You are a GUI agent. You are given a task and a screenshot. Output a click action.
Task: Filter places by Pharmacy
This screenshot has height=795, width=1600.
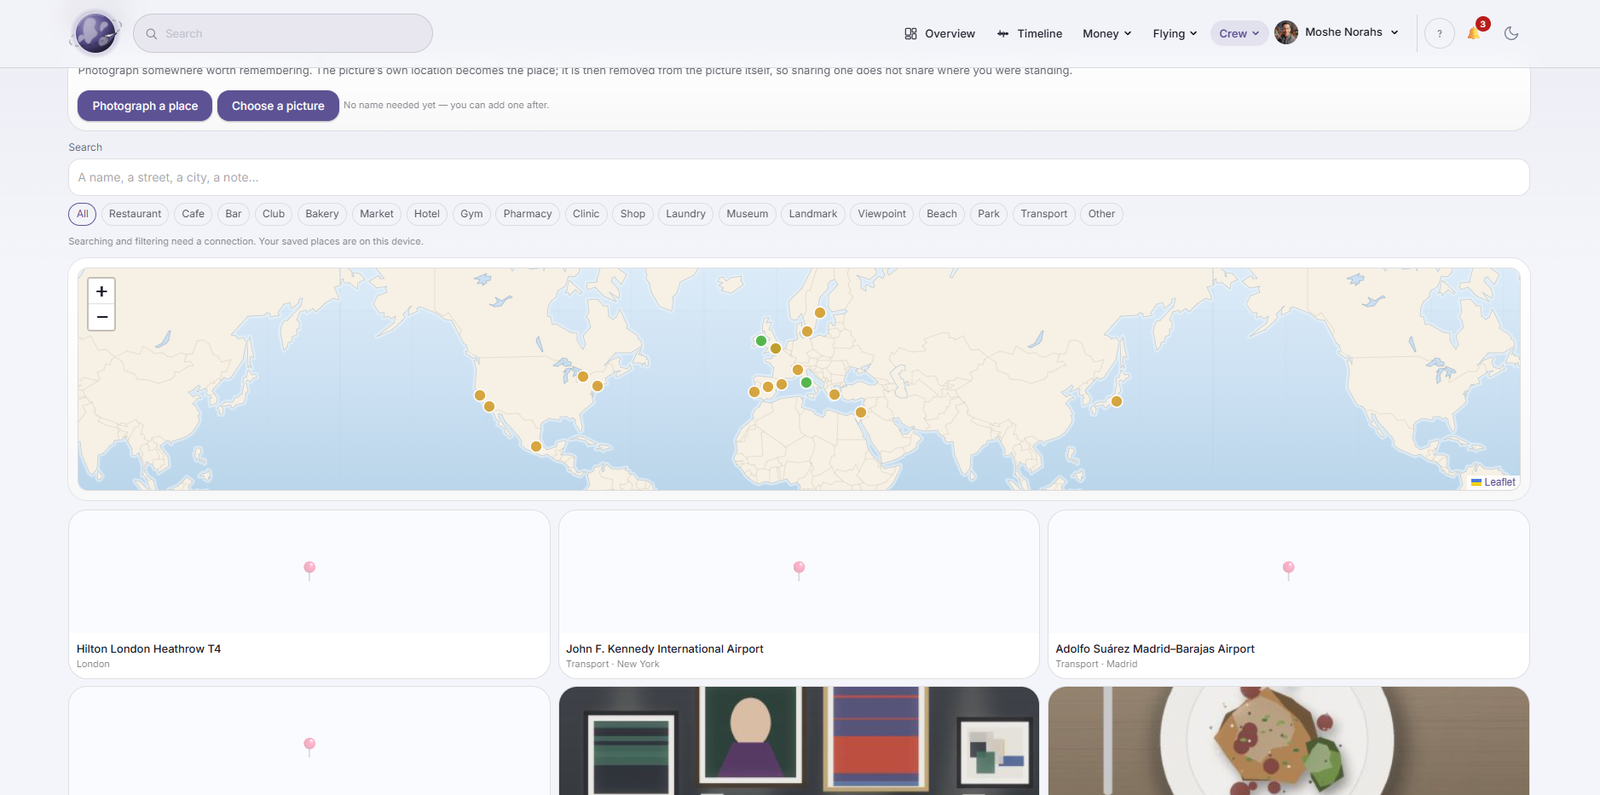pyautogui.click(x=528, y=214)
